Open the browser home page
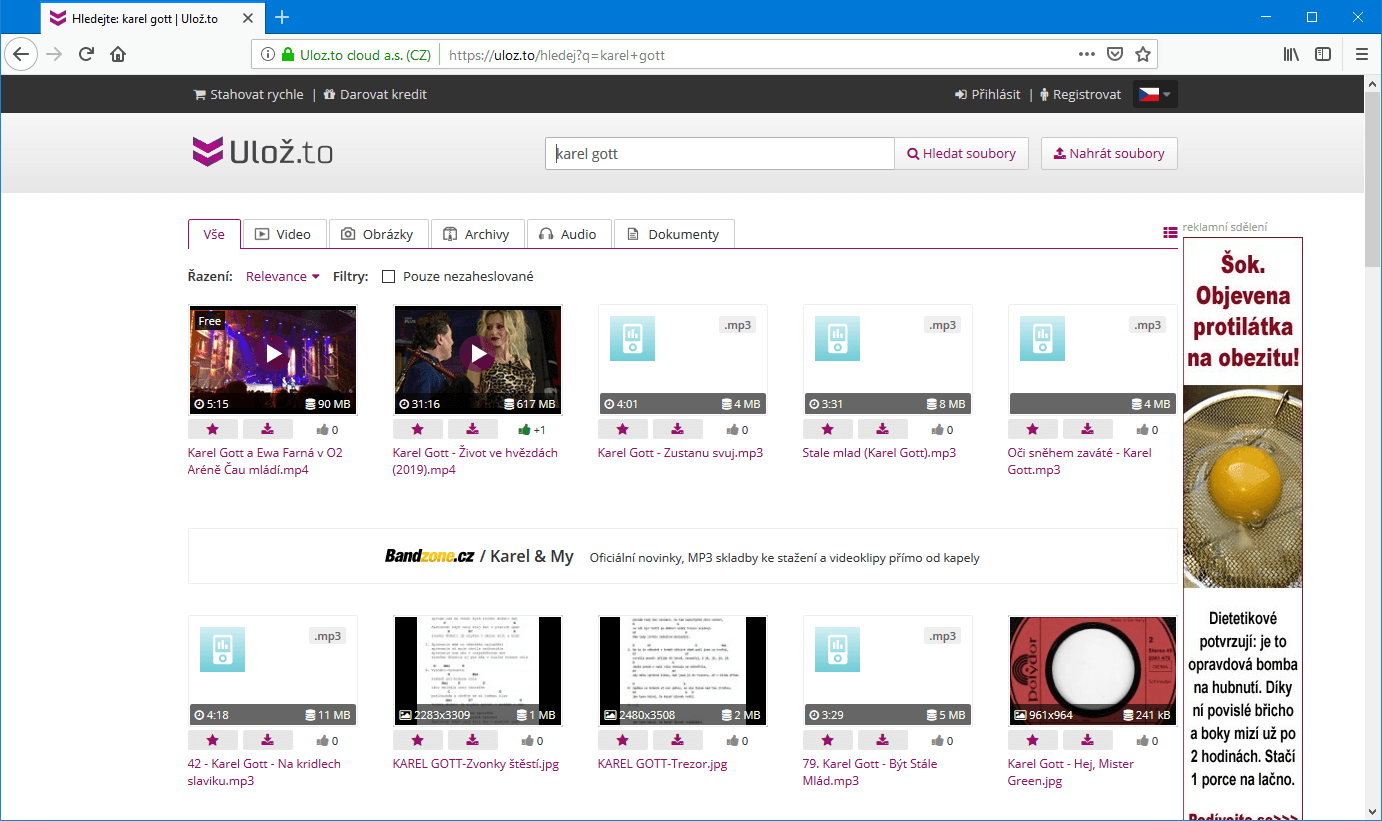 click(118, 54)
